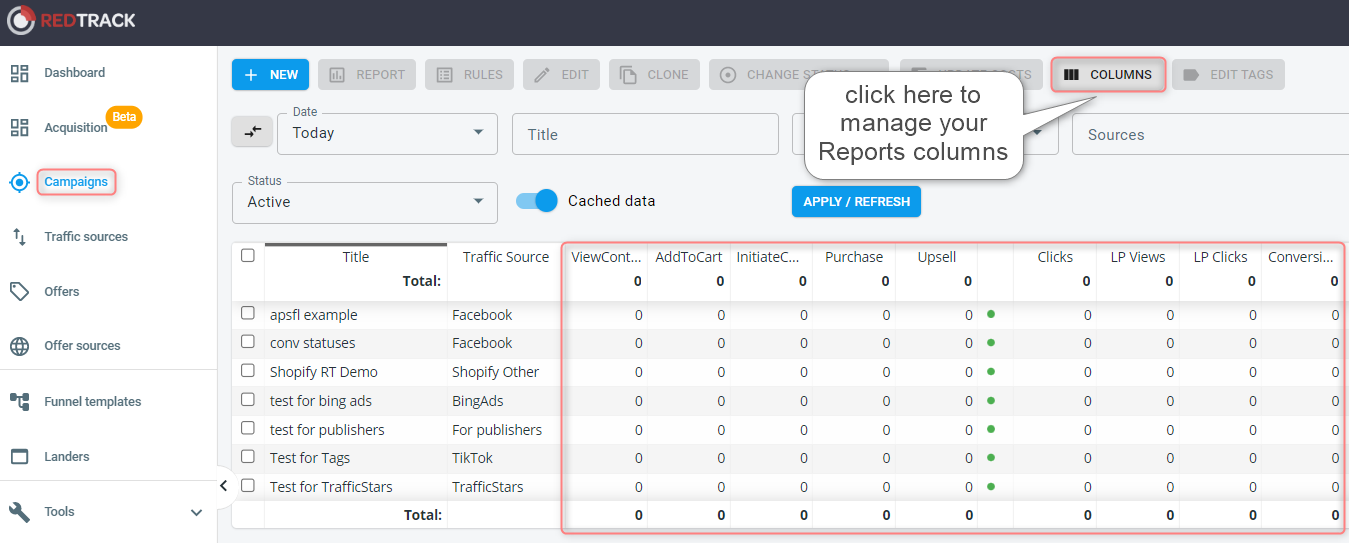
Task: Click the Campaigns target icon
Action: click(x=19, y=182)
